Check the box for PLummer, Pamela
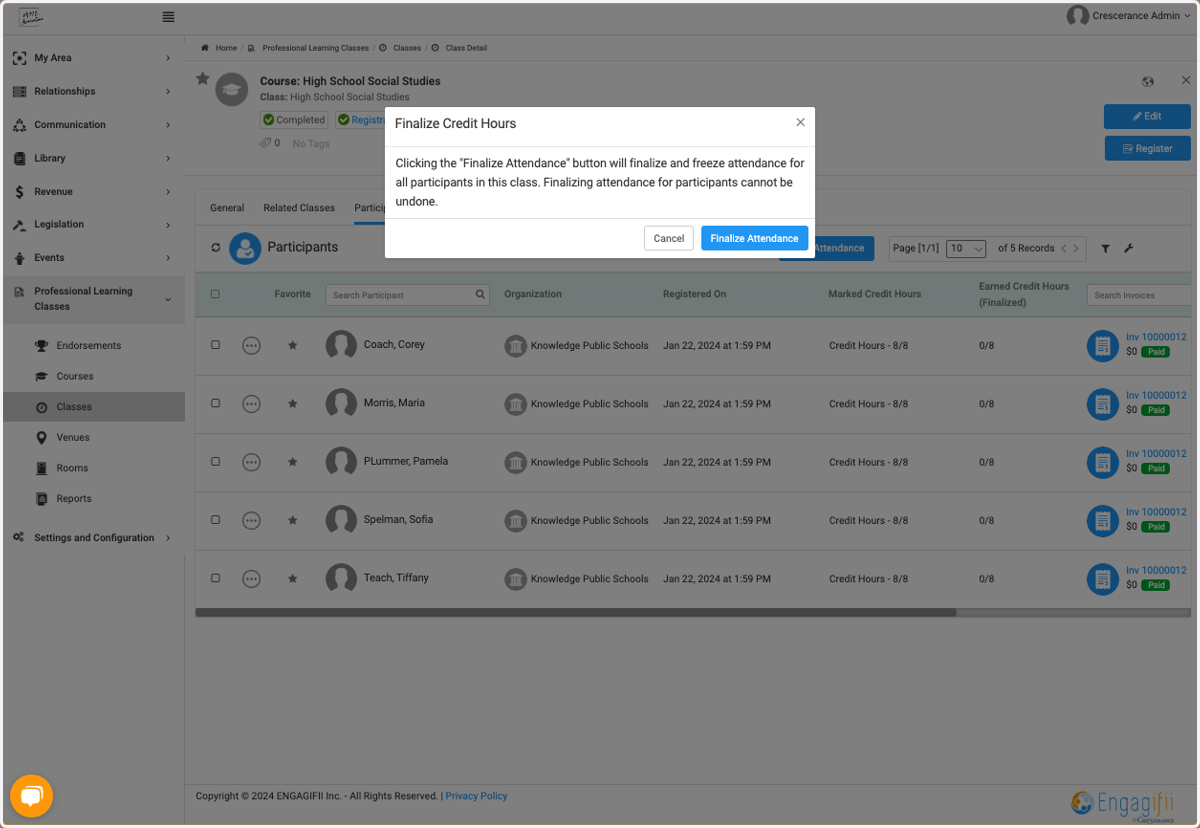1200x828 pixels. point(215,461)
